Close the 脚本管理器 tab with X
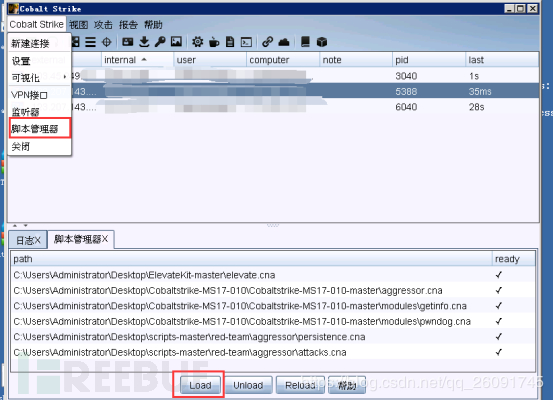The height and width of the screenshot is (401, 554). point(105,239)
